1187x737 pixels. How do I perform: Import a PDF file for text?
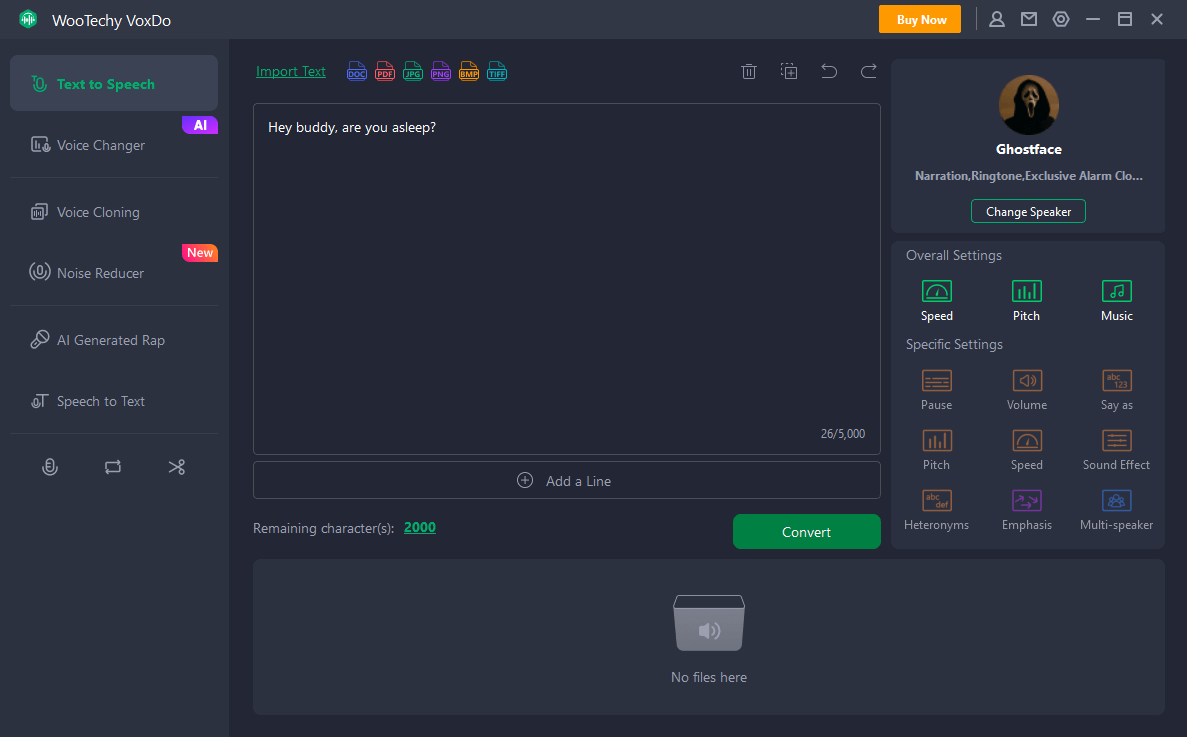pos(385,72)
